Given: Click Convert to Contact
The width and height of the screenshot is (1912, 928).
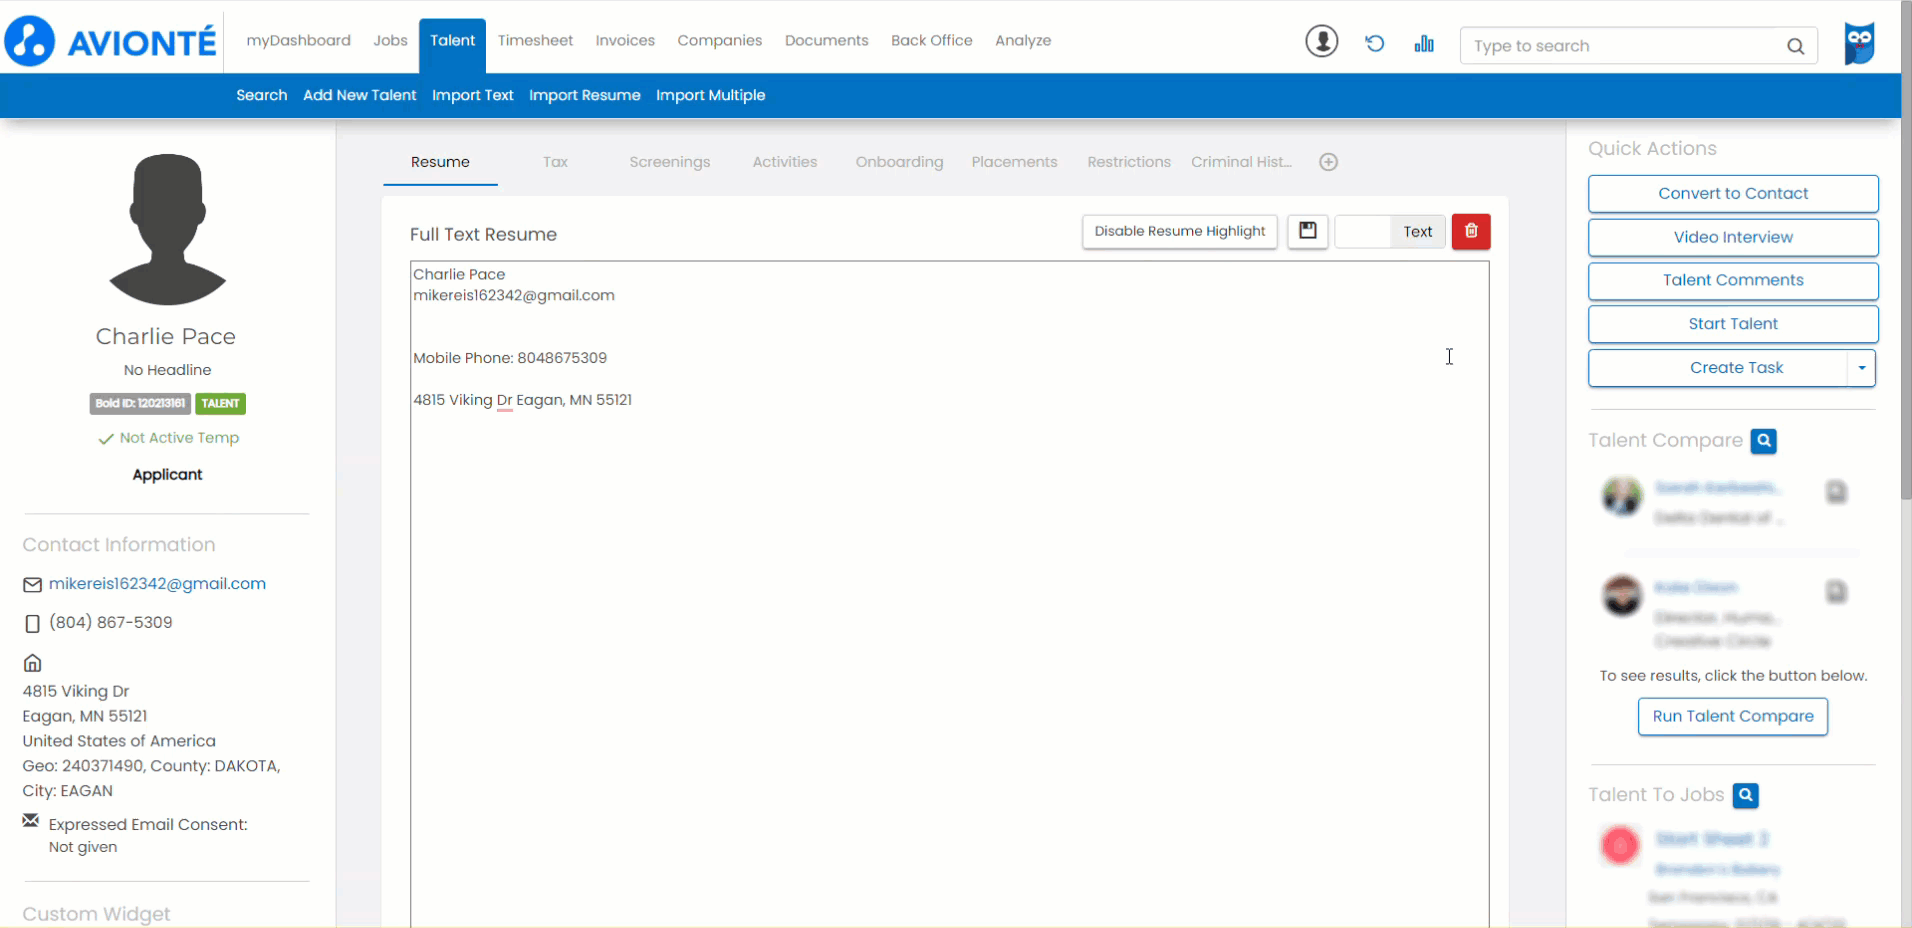Looking at the screenshot, I should (x=1732, y=193).
